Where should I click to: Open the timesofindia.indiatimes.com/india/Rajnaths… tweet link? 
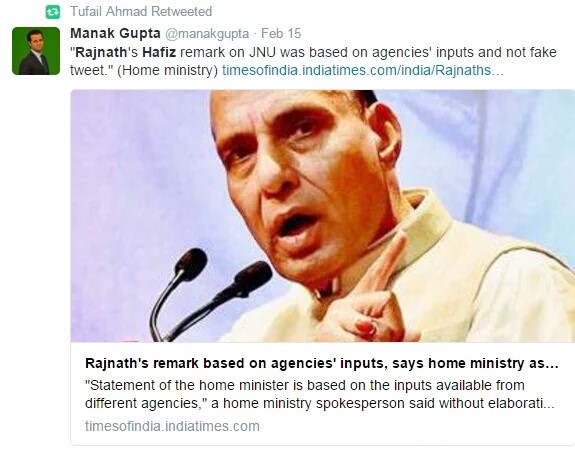point(363,70)
